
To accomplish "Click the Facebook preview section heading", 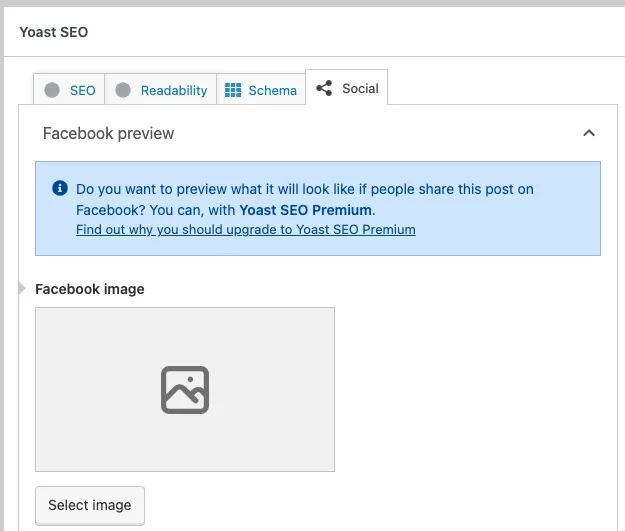I will [108, 133].
